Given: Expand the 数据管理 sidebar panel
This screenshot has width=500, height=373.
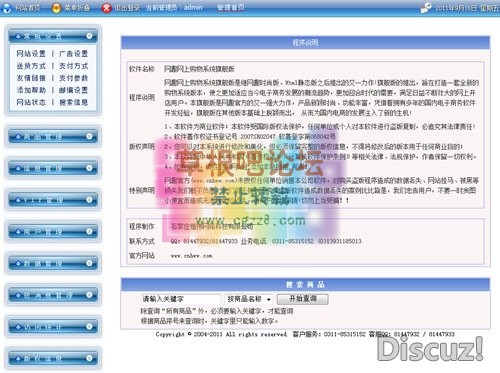Looking at the screenshot, I should pos(53,263).
